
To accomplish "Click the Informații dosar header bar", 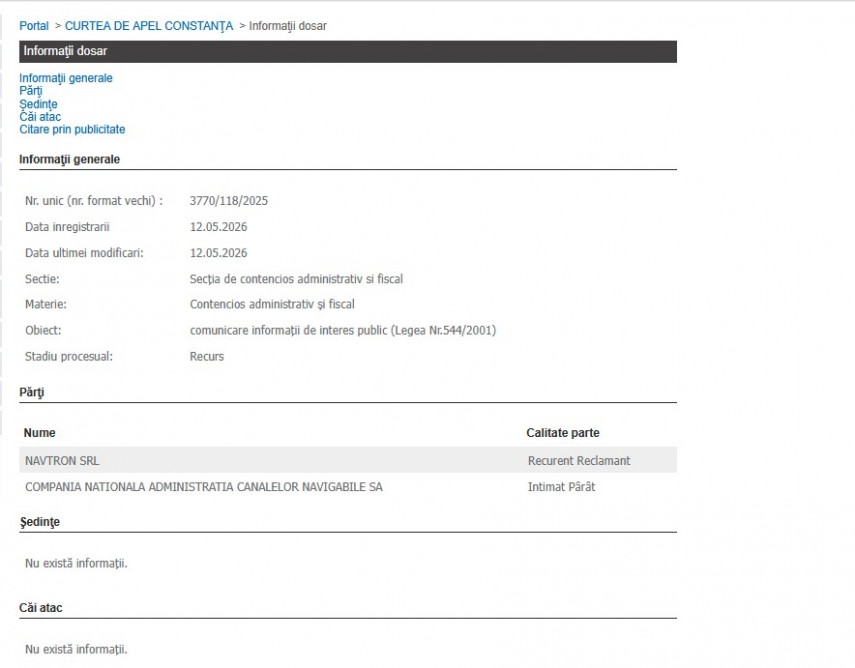I will click(x=348, y=51).
